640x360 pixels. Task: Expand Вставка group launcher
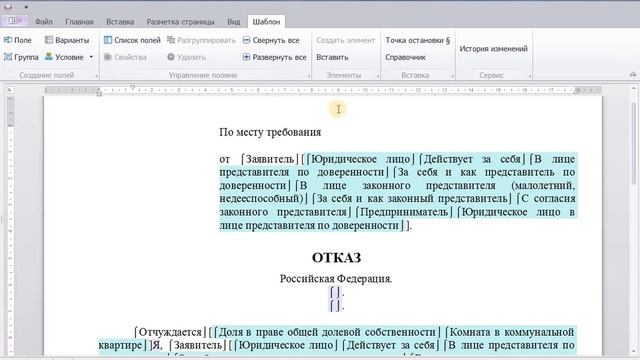point(453,76)
